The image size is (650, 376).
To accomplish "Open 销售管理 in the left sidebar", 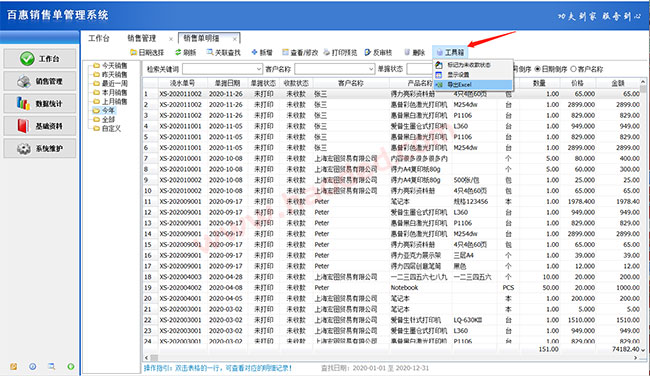I will [x=40, y=81].
